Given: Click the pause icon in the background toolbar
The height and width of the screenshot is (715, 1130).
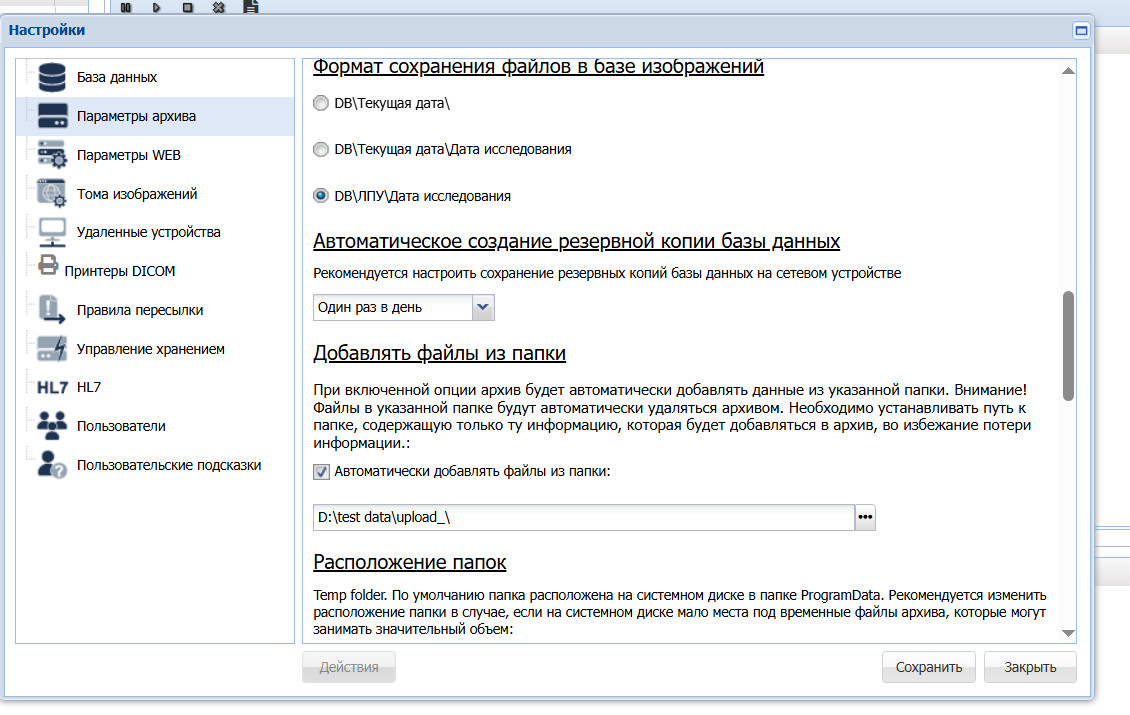Looking at the screenshot, I should (x=126, y=7).
